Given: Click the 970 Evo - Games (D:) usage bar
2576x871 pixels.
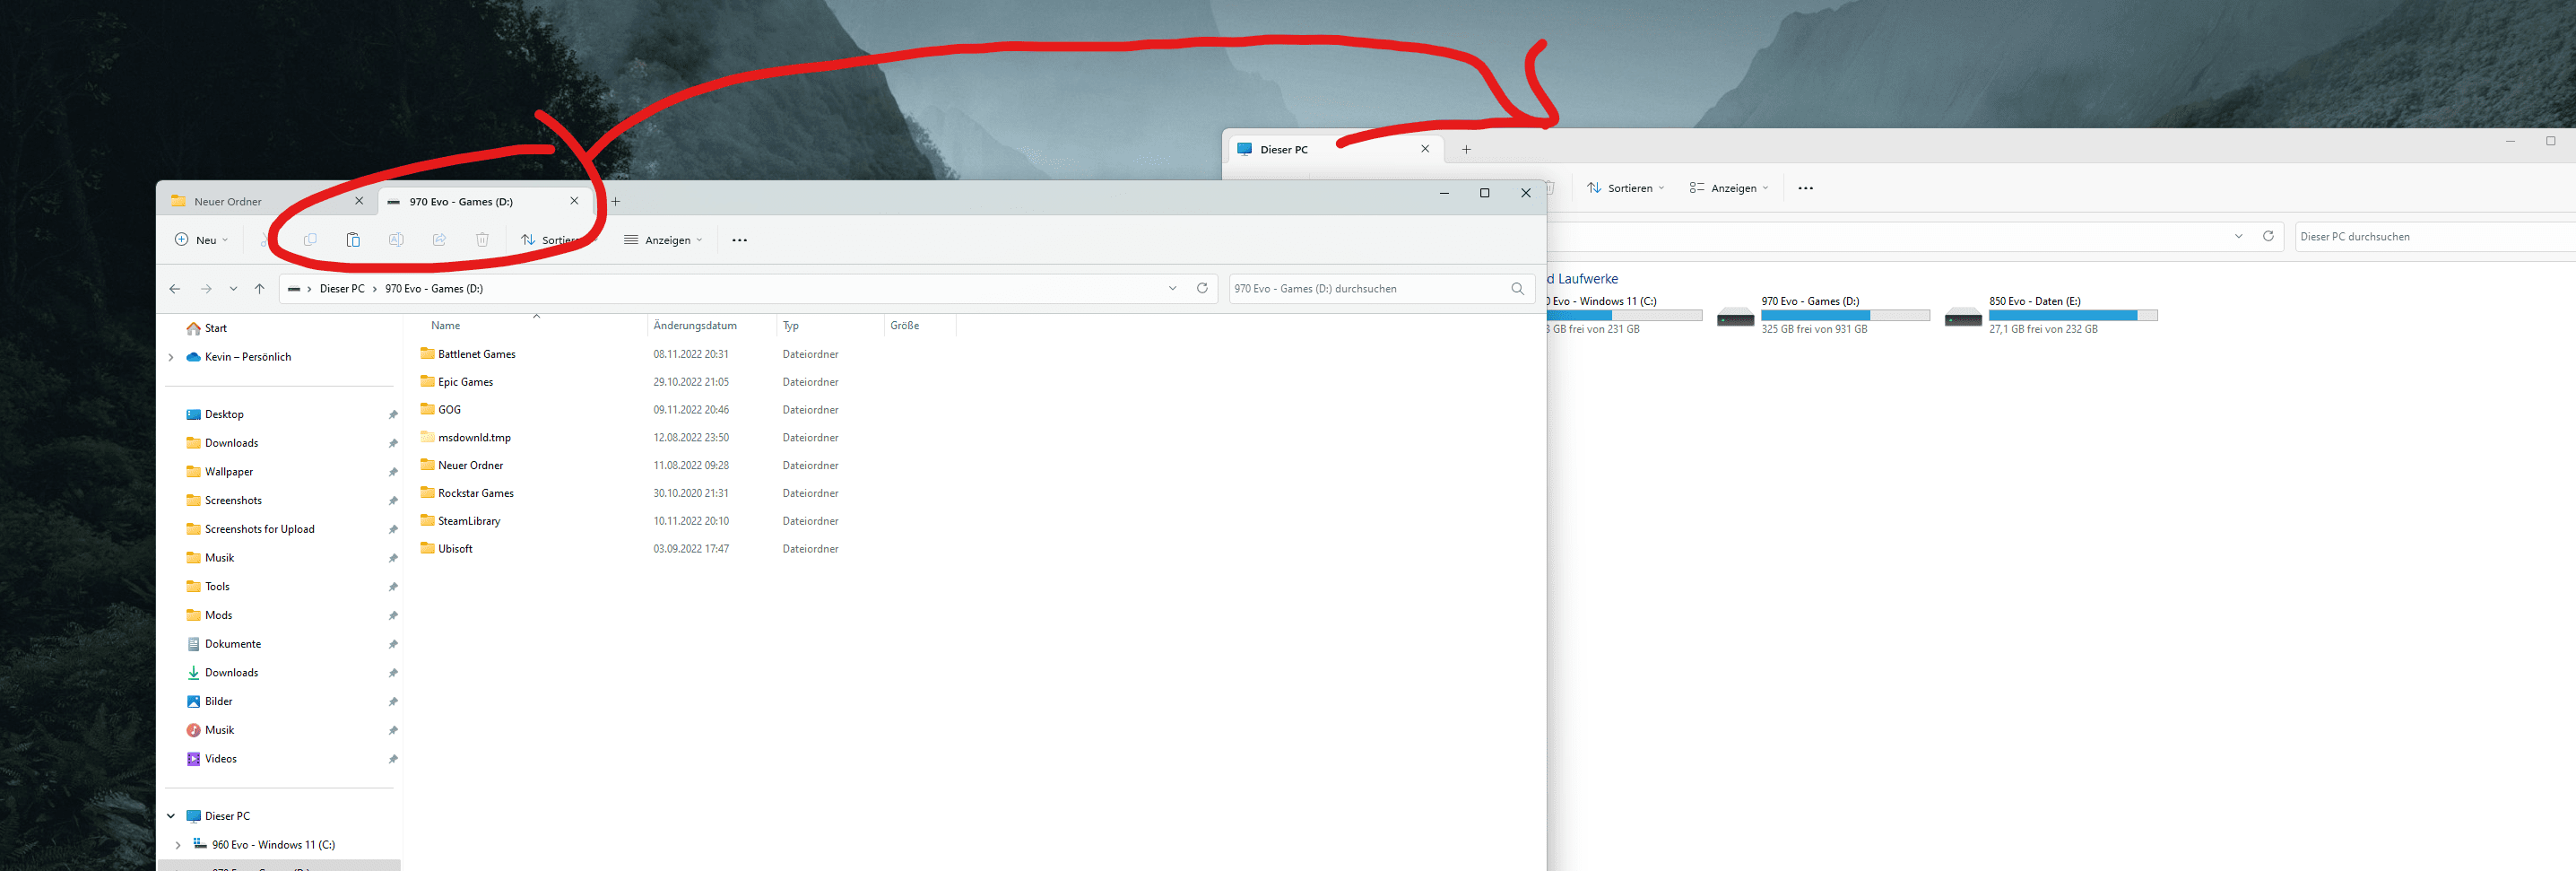Looking at the screenshot, I should pyautogui.click(x=1845, y=315).
